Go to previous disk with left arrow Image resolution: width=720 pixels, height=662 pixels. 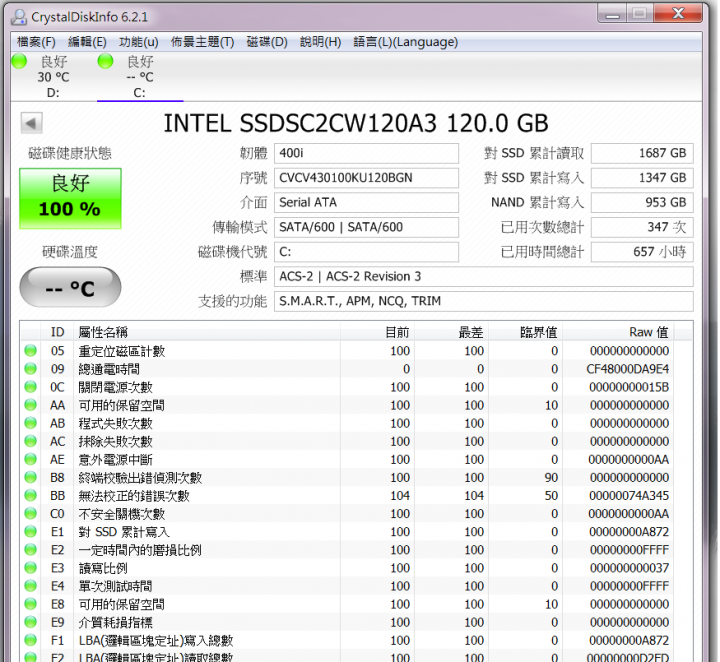(x=31, y=123)
